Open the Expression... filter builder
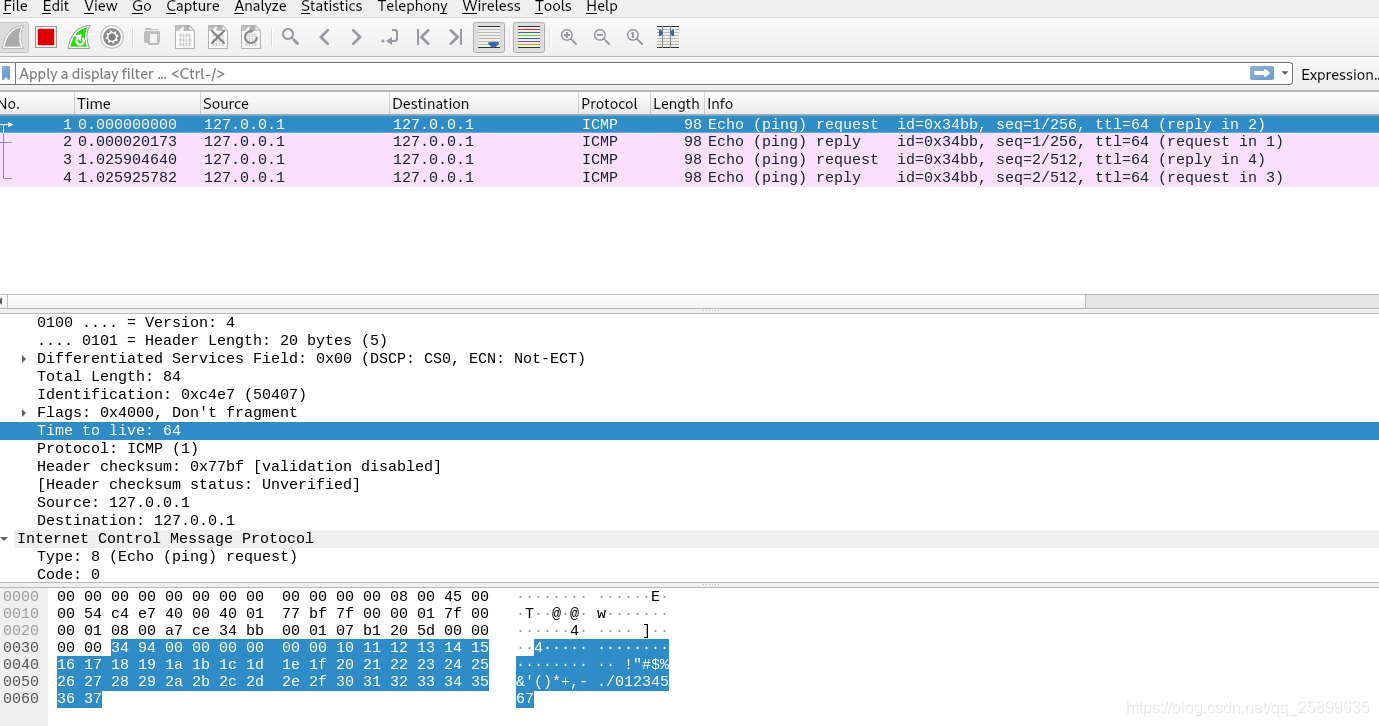1379x726 pixels. (x=1339, y=74)
